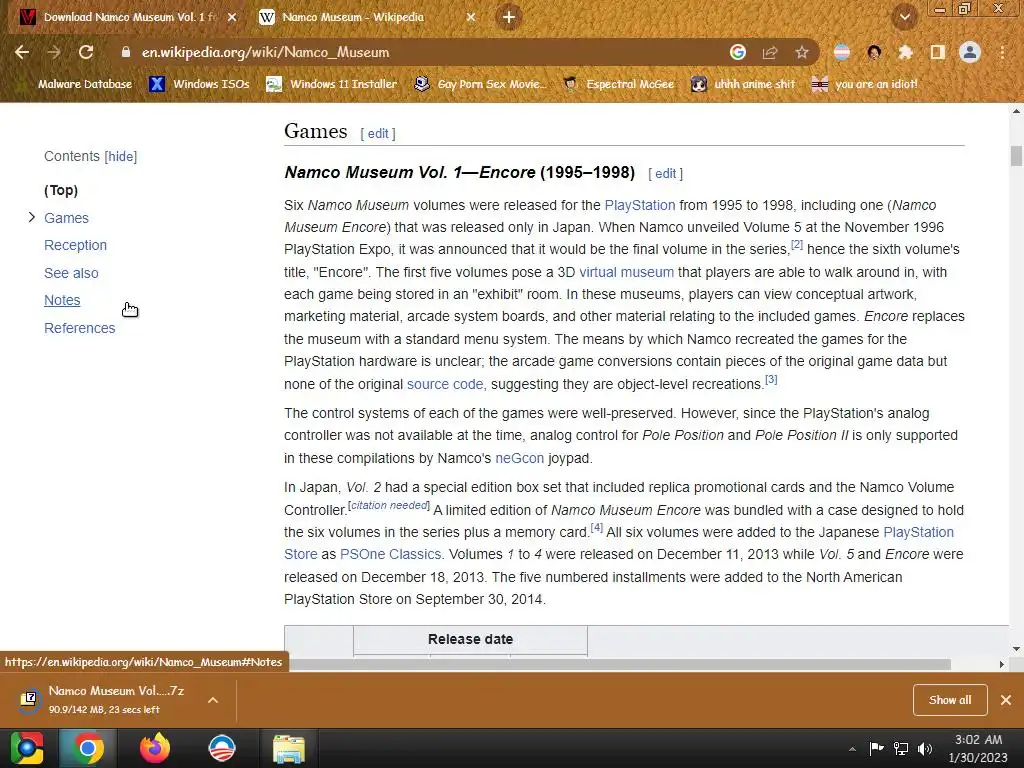The image size is (1024, 768).
Task: Open footnote reference [3]
Action: (x=771, y=379)
